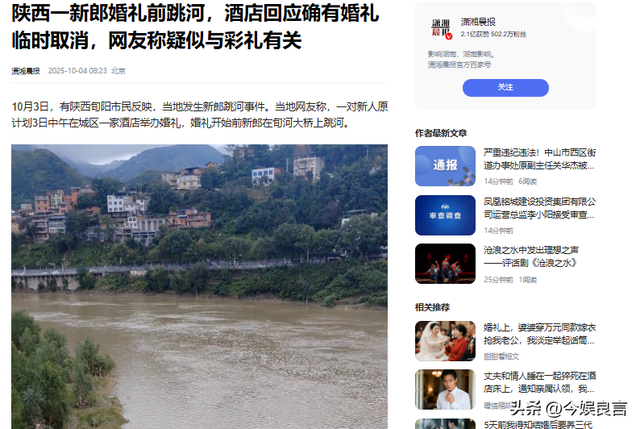Image resolution: width=640 pixels, height=429 pixels.
Task: Open the 婚礼上，婆婆穿万元同款嫁衣 story
Action: point(540,333)
